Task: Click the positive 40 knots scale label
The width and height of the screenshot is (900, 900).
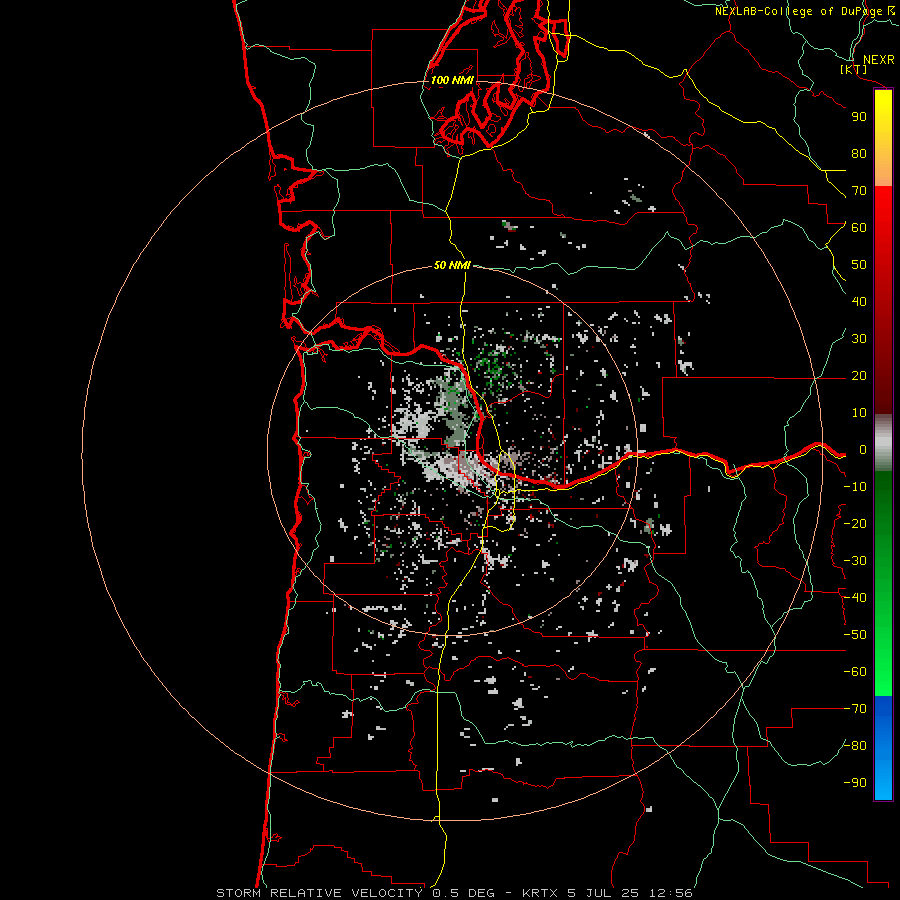Action: coord(859,302)
